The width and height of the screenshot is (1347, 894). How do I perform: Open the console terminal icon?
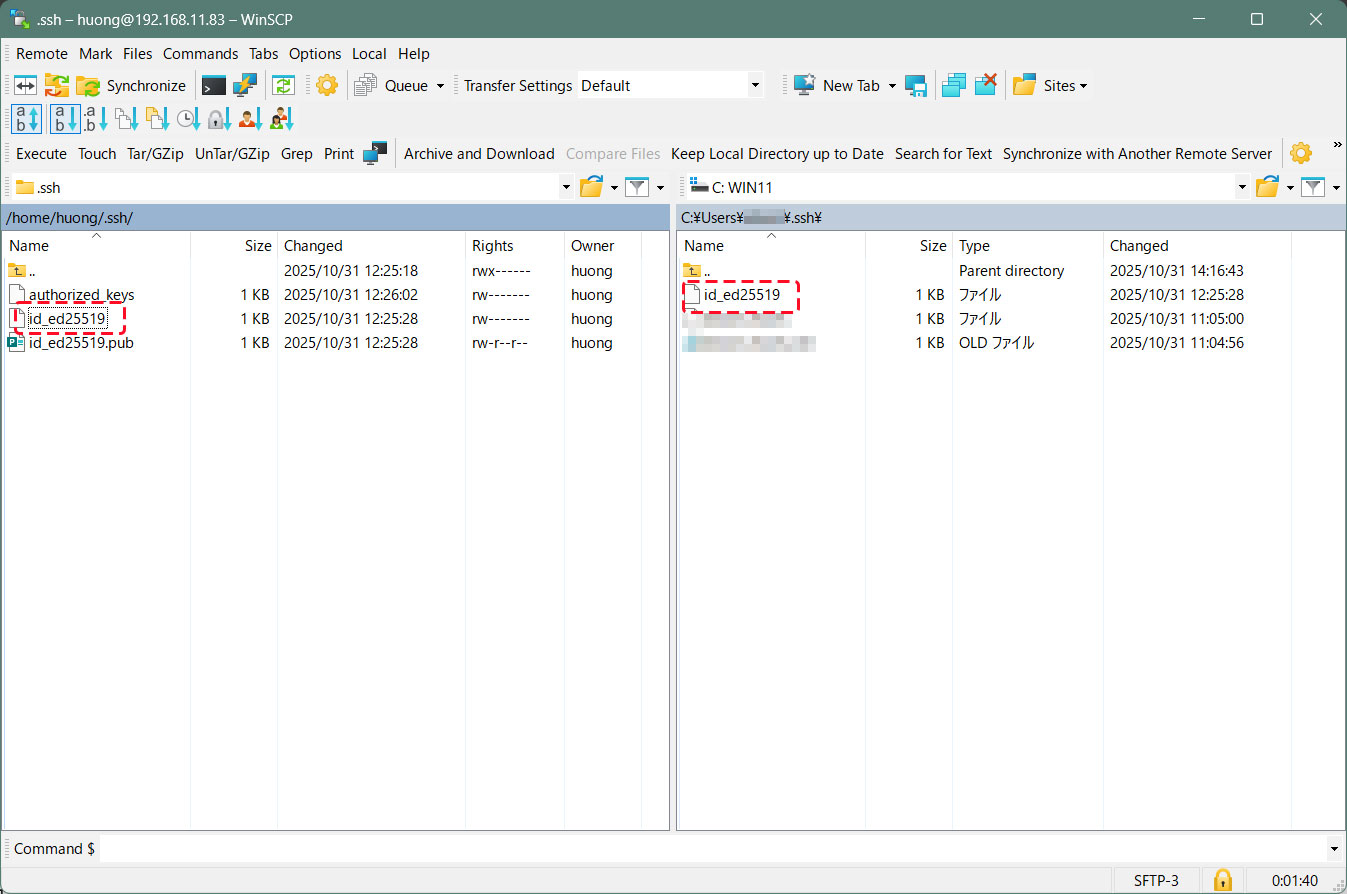coord(213,86)
